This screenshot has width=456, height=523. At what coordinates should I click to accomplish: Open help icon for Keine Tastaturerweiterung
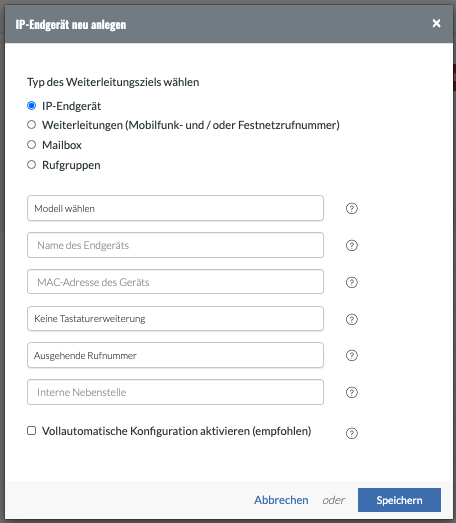click(352, 319)
